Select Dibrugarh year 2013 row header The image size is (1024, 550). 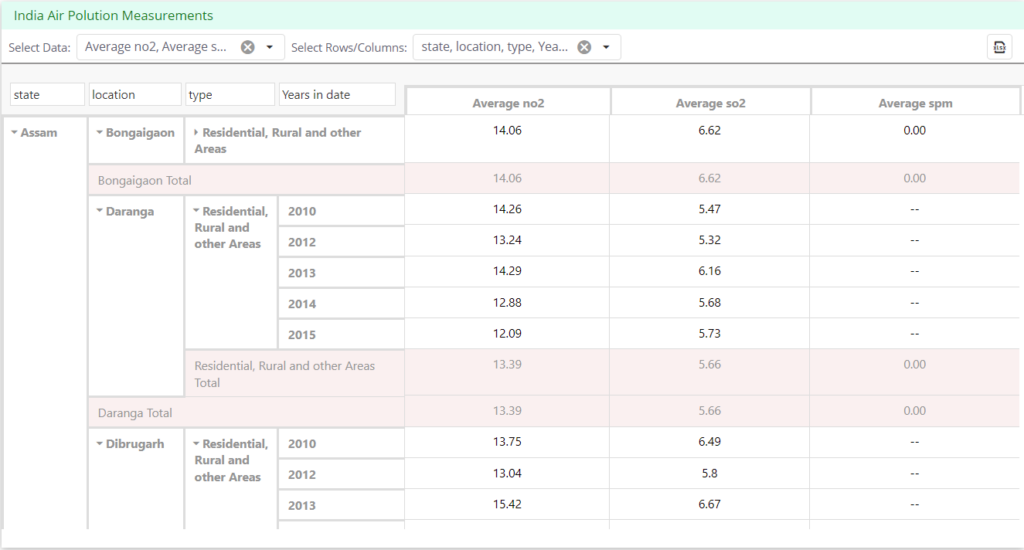coord(341,505)
